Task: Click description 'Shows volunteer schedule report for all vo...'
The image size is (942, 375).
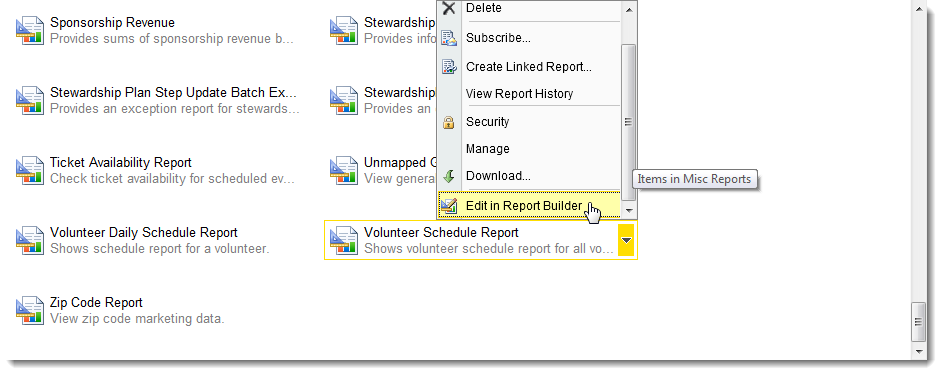Action: click(x=488, y=248)
